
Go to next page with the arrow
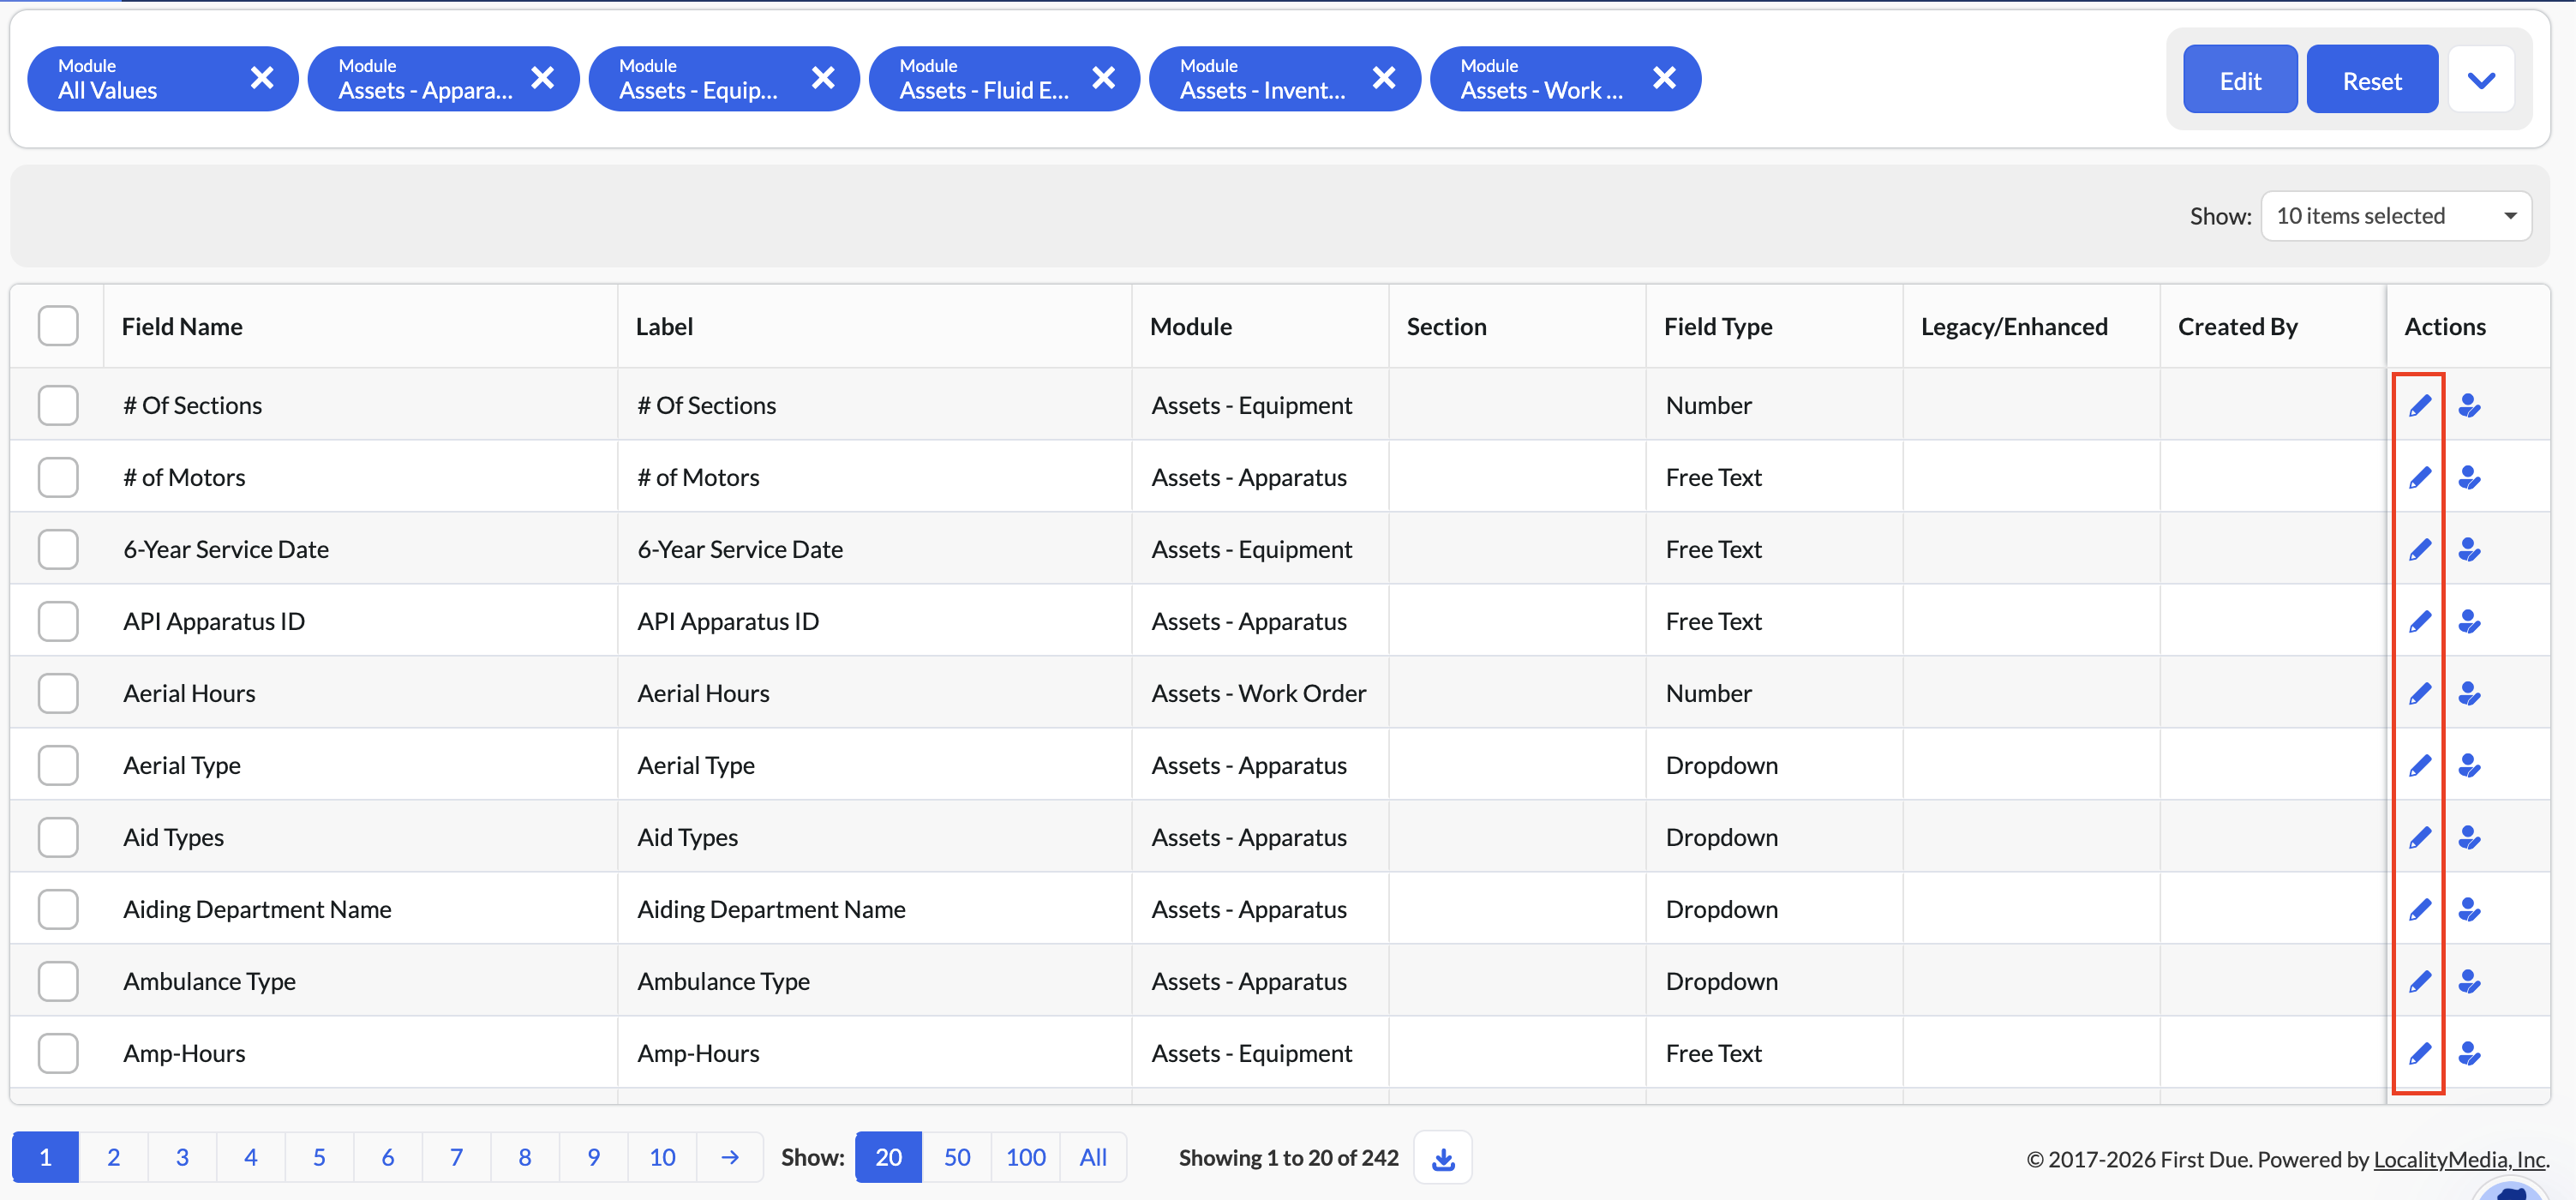coord(730,1157)
